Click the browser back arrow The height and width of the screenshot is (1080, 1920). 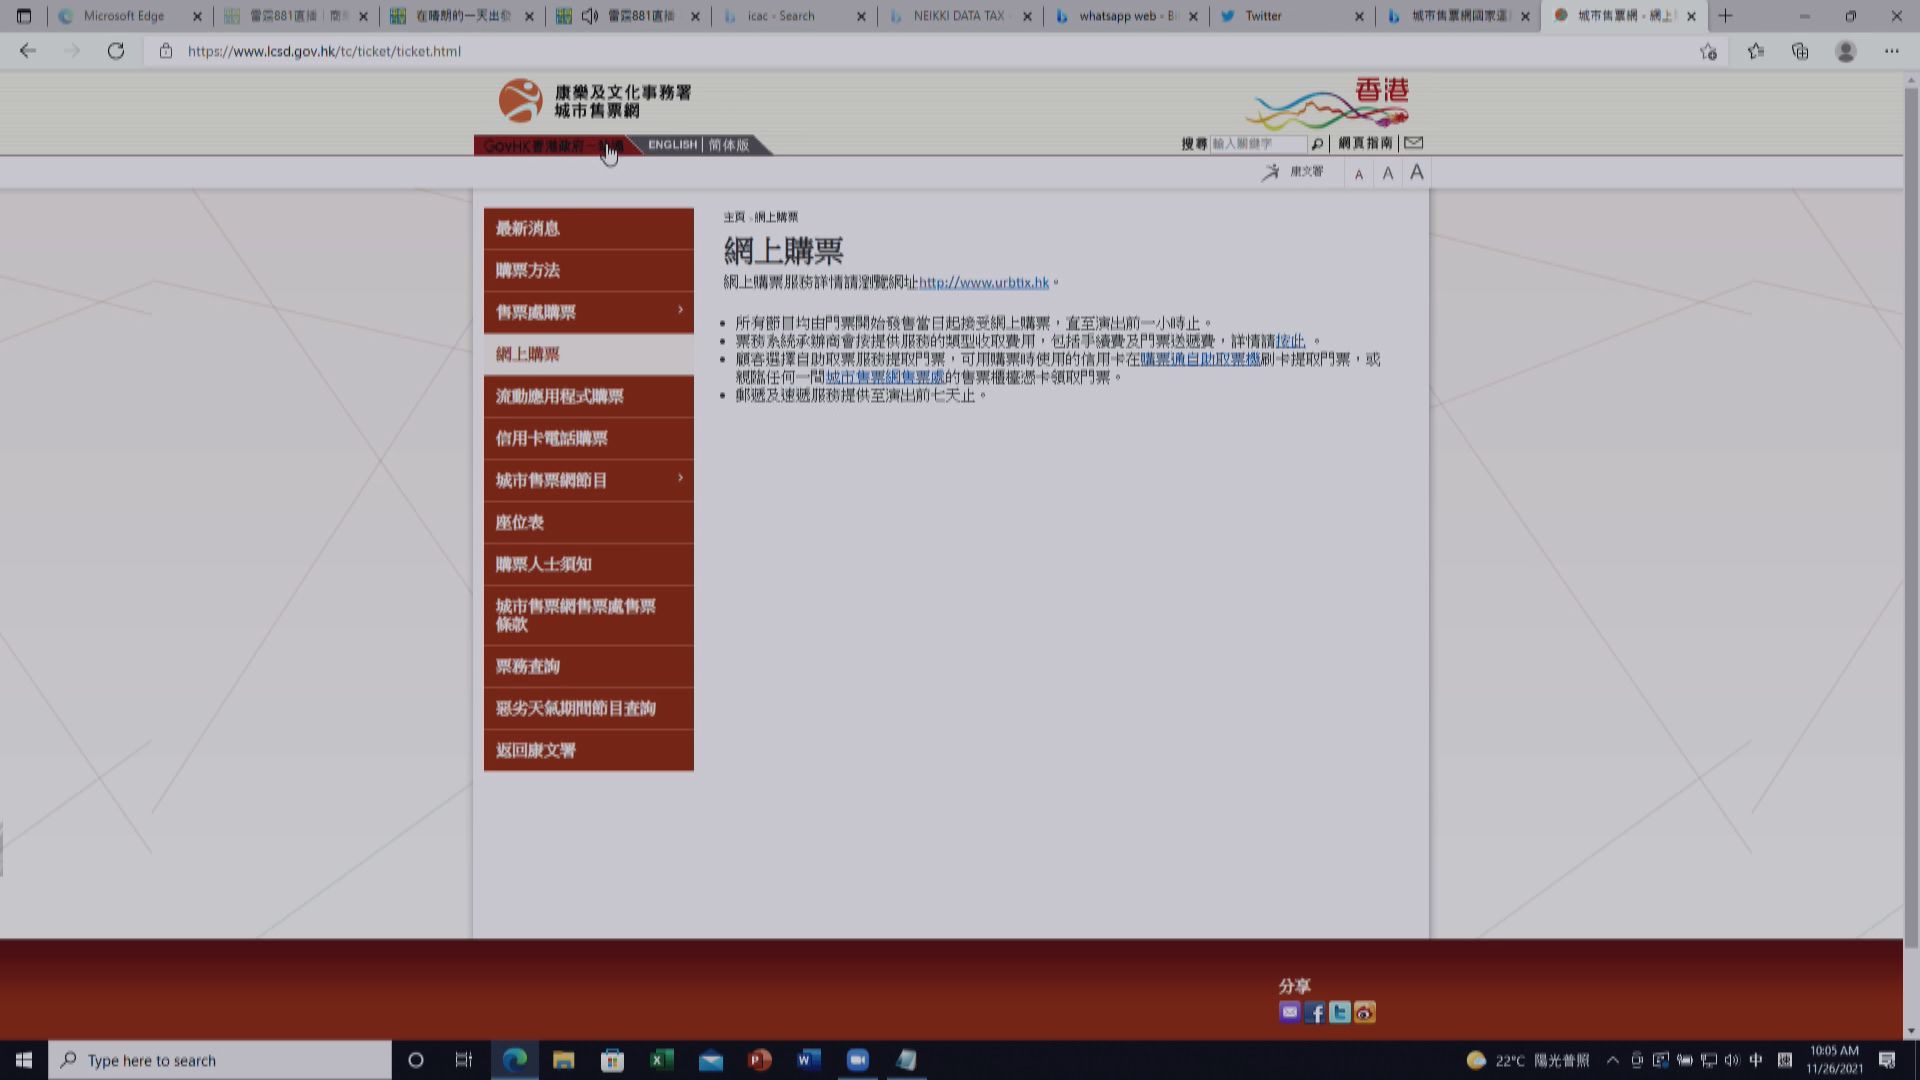pos(27,51)
